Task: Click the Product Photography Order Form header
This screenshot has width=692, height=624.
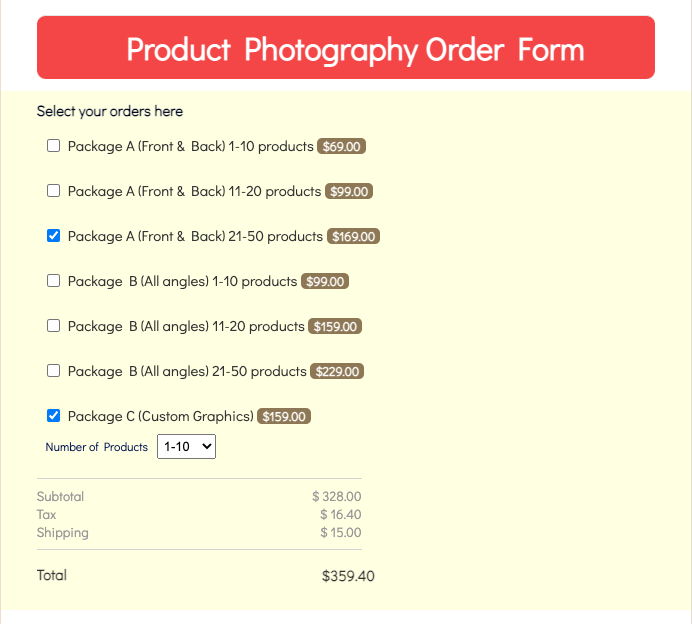Action: point(346,48)
